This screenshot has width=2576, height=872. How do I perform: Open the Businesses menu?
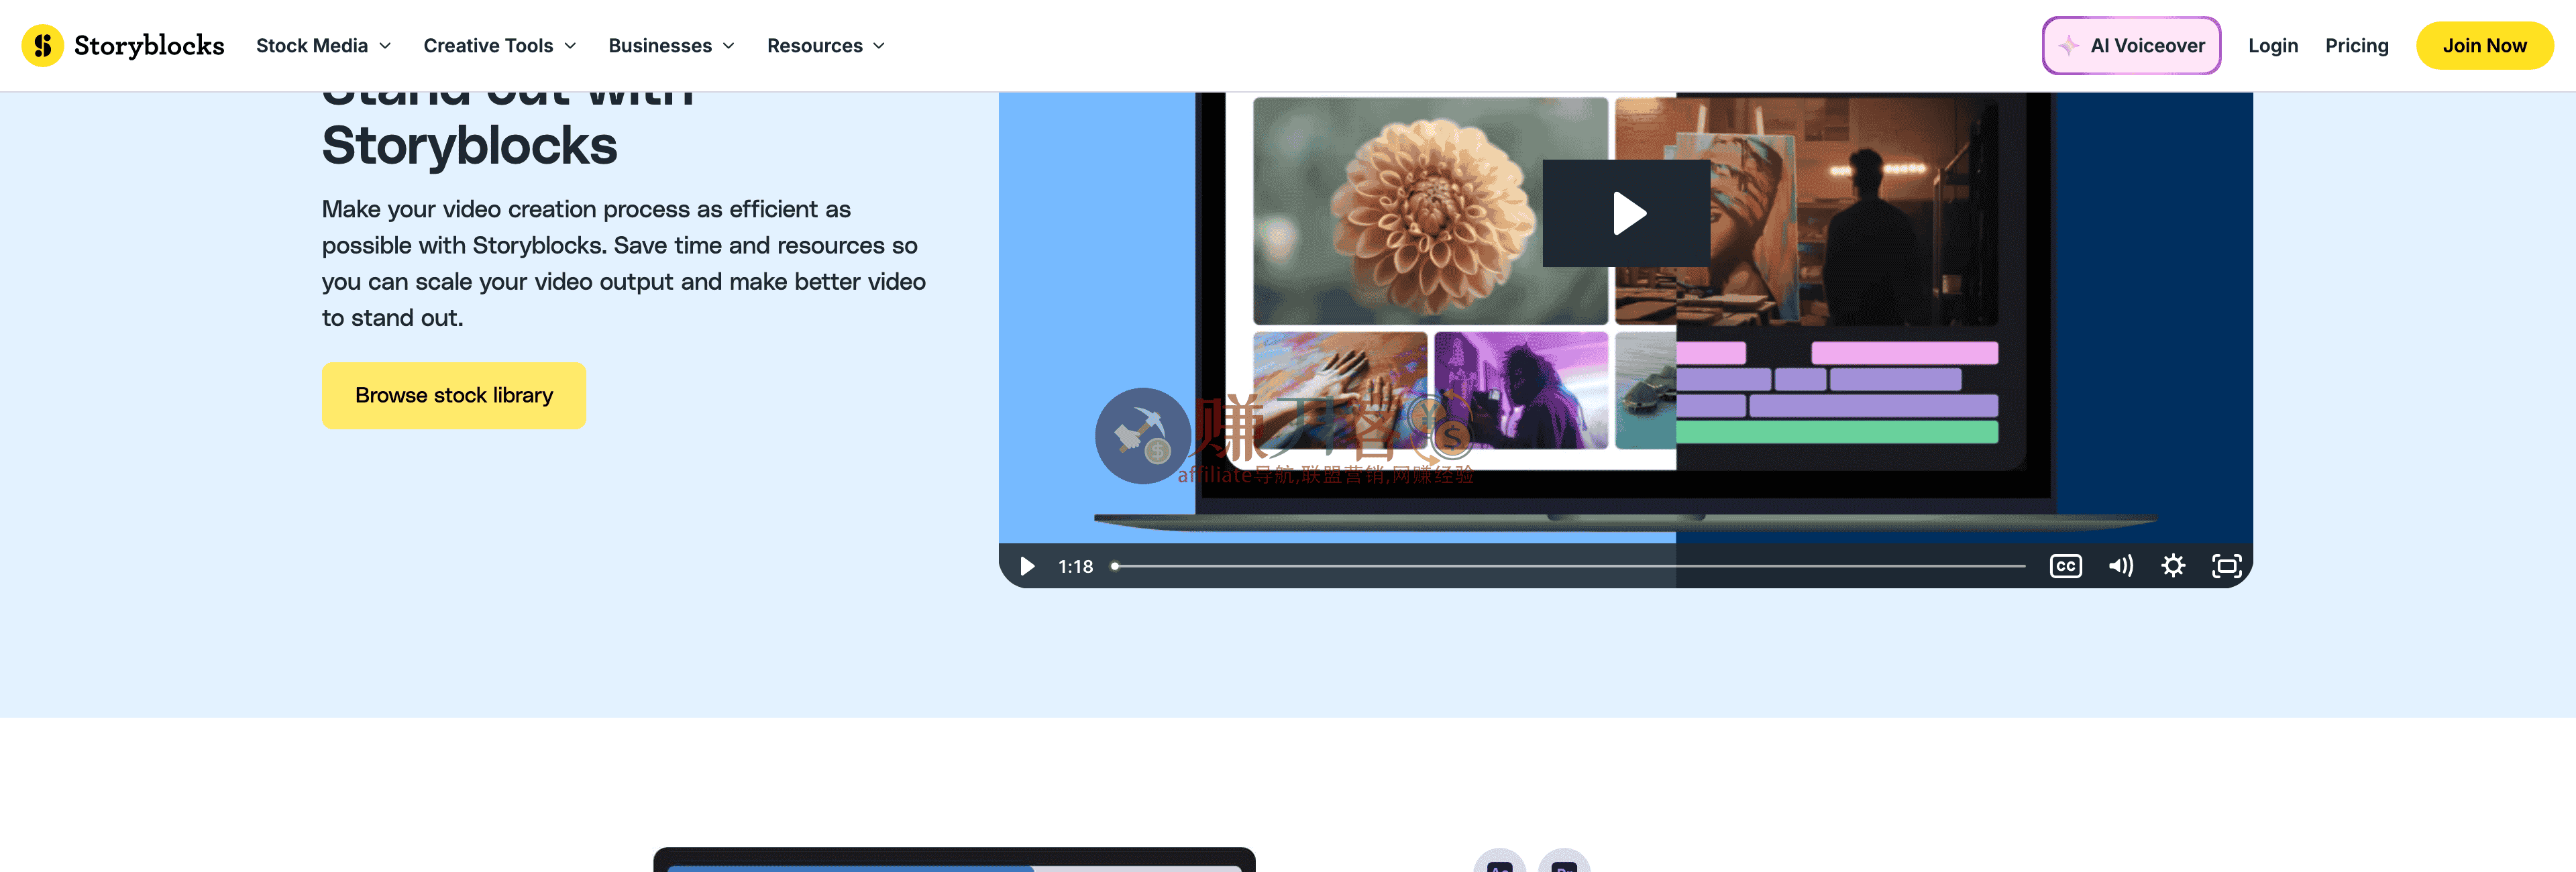pos(671,46)
